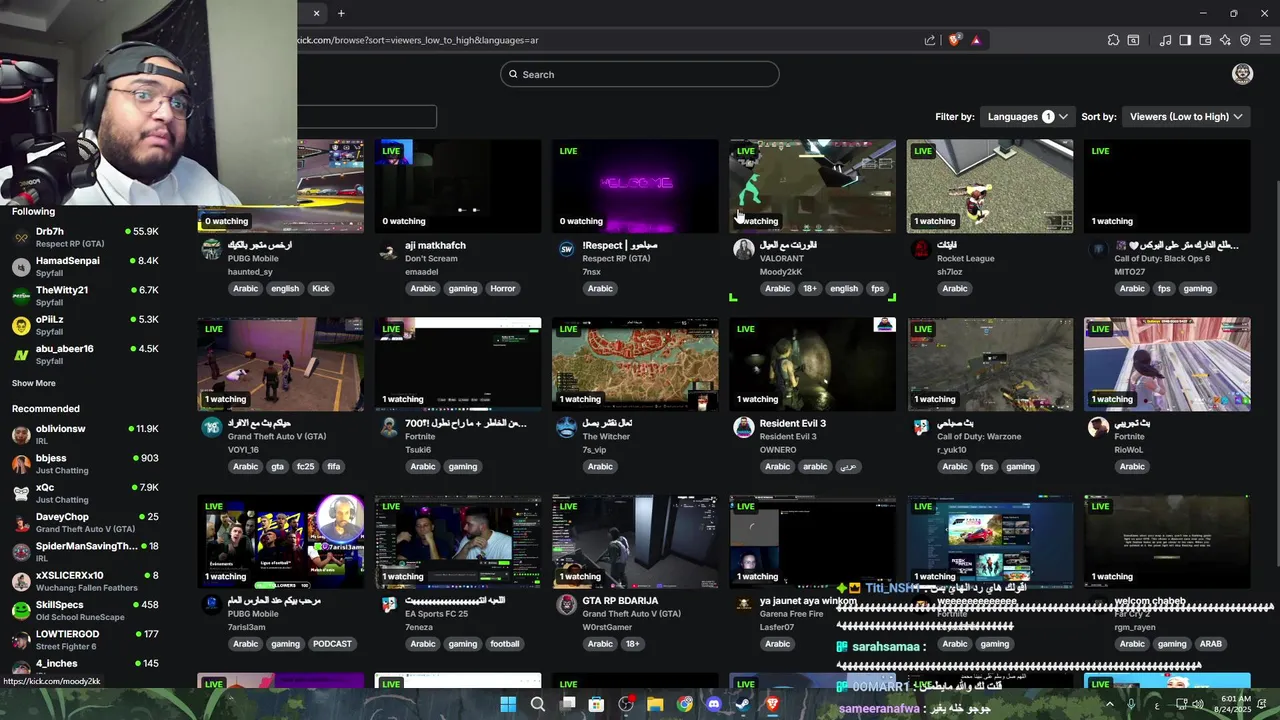The height and width of the screenshot is (720, 1280).
Task: Click the taskbar clock showing 6:01 AM
Action: point(1235,704)
